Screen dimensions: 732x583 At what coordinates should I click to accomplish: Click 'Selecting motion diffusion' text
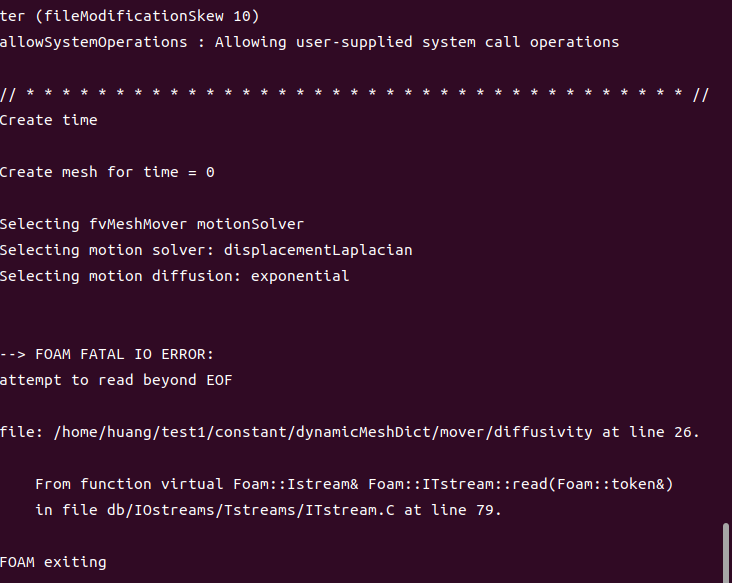tap(116, 276)
